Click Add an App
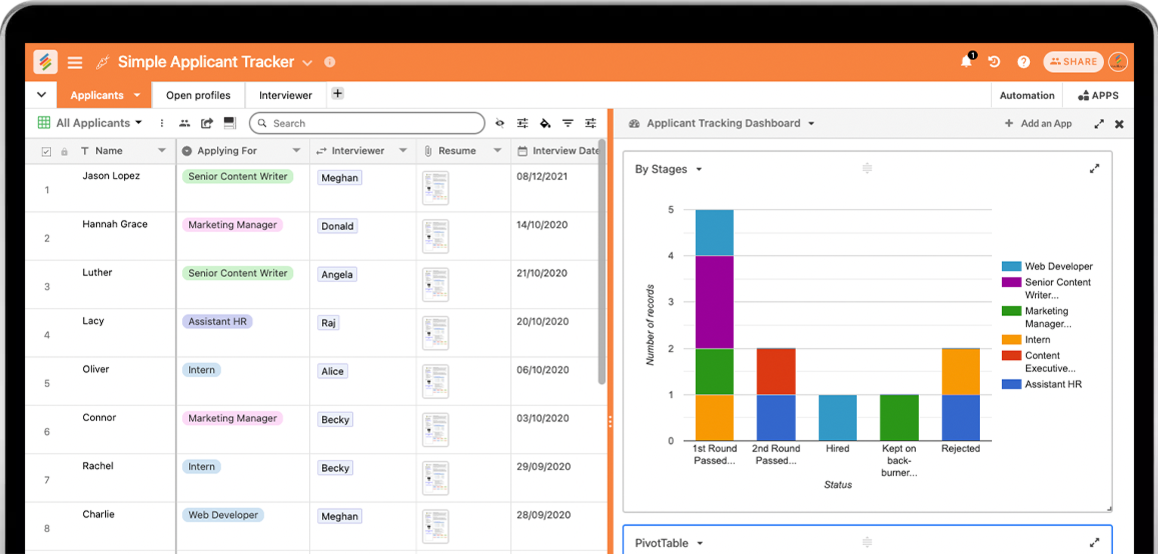The image size is (1158, 554). coord(1038,124)
